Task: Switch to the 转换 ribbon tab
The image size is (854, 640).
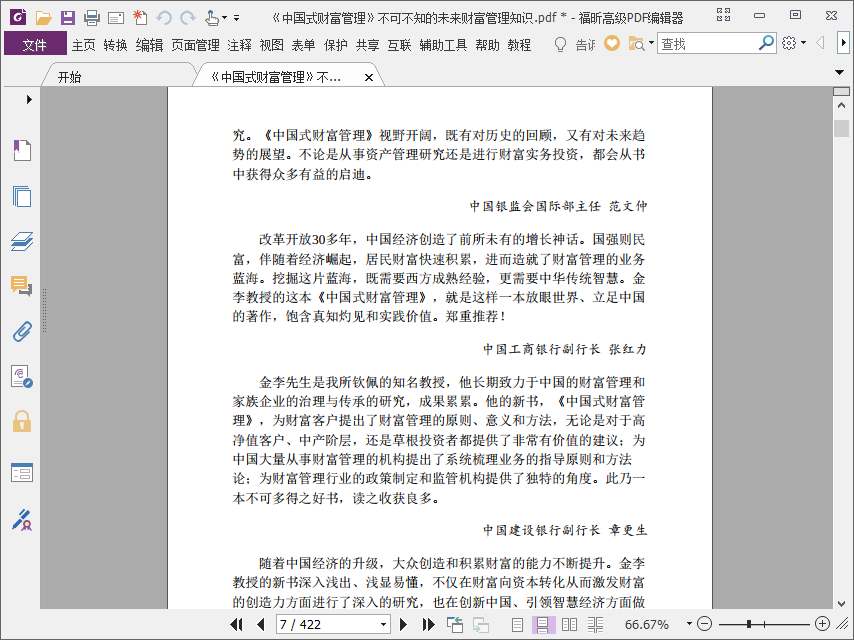Action: click(115, 45)
